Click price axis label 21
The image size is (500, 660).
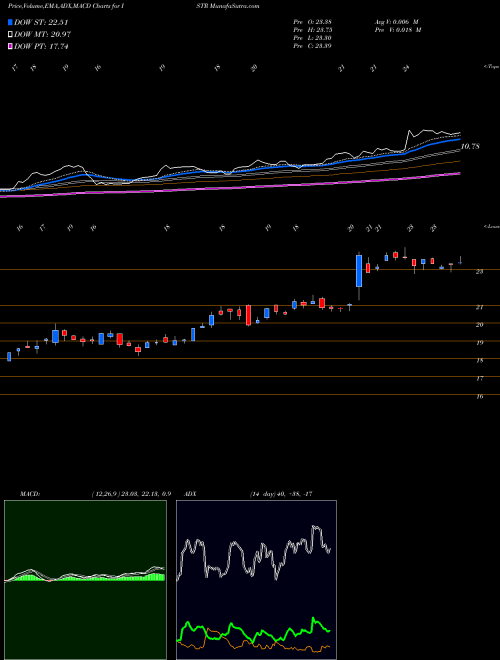(x=479, y=308)
